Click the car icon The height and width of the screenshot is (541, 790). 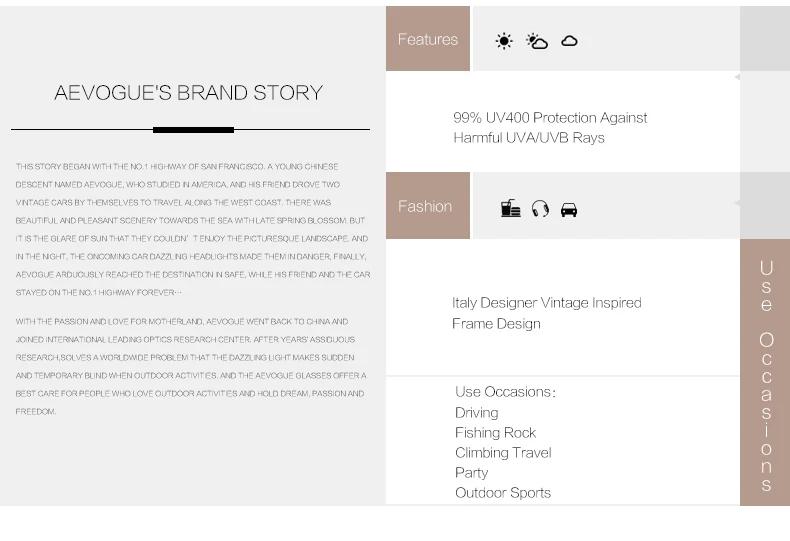tap(569, 210)
